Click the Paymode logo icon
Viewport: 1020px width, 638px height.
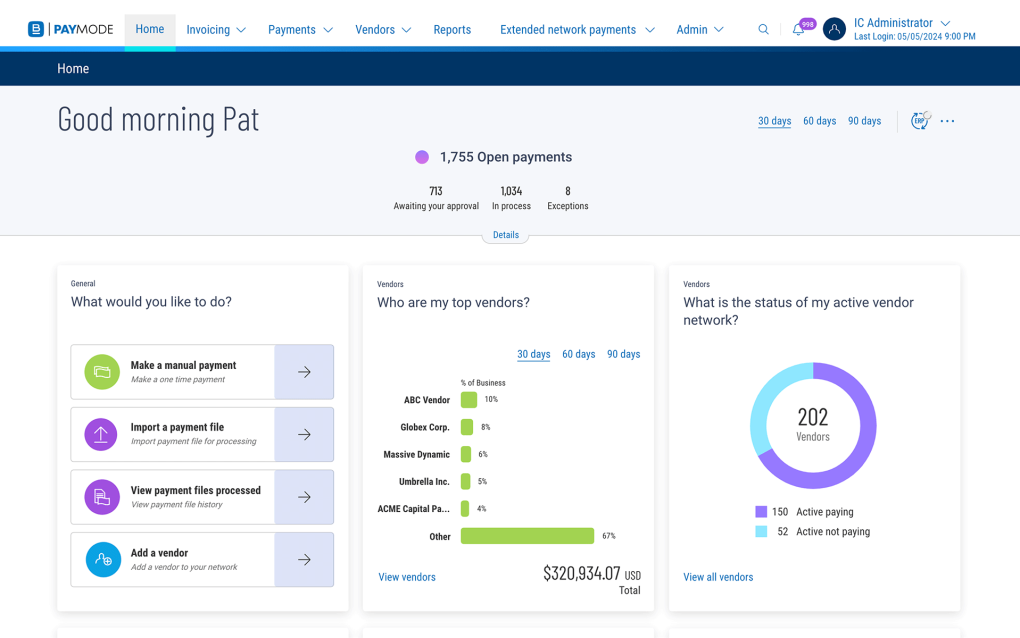tap(36, 30)
